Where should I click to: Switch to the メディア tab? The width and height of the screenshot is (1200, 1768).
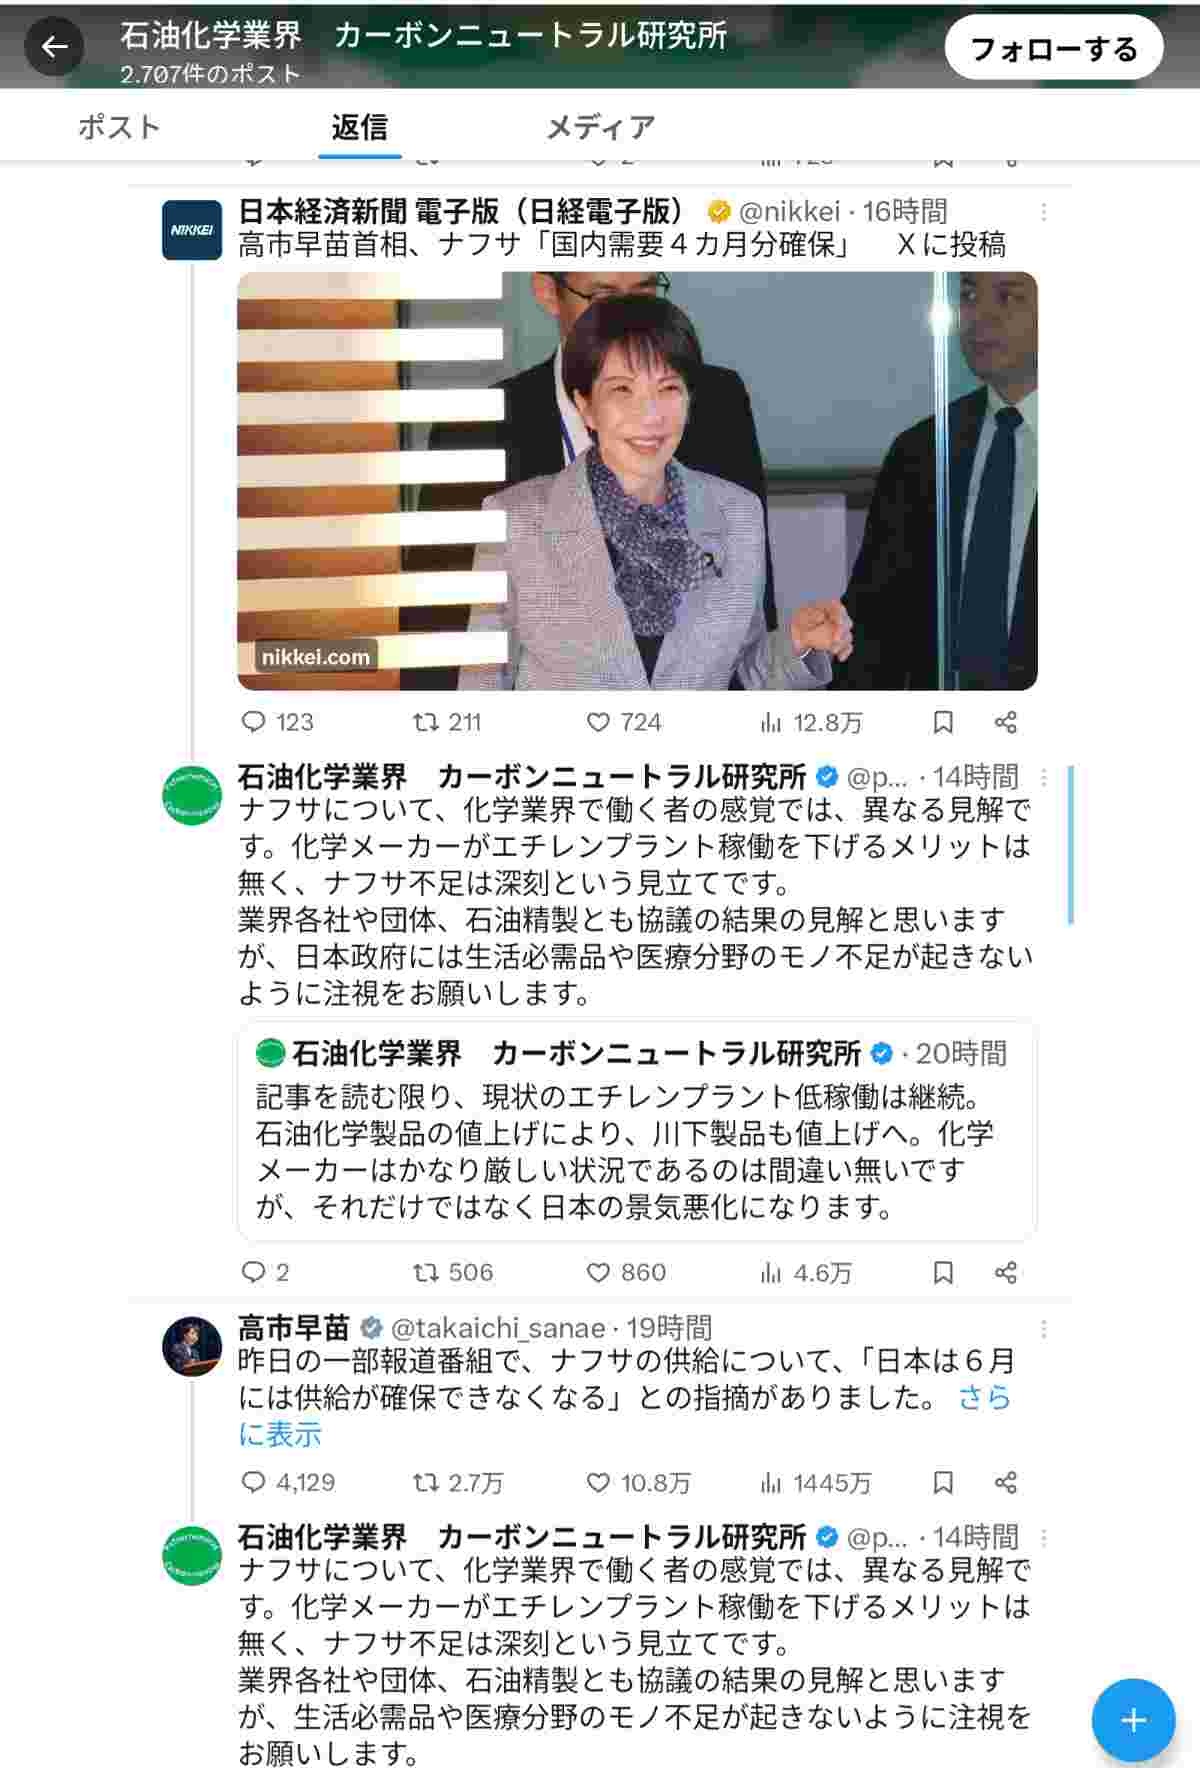[x=600, y=127]
